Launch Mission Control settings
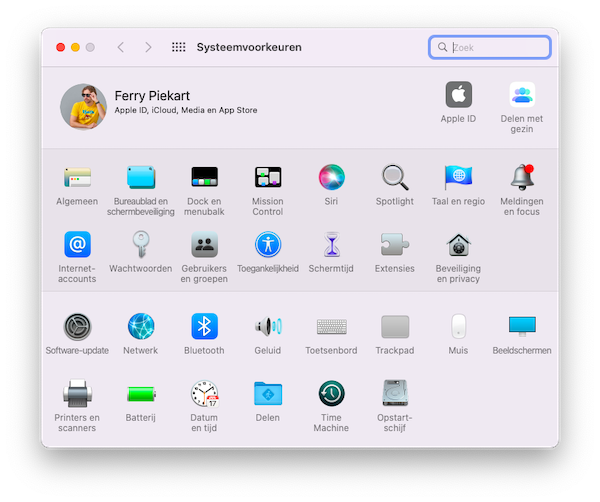 point(268,177)
